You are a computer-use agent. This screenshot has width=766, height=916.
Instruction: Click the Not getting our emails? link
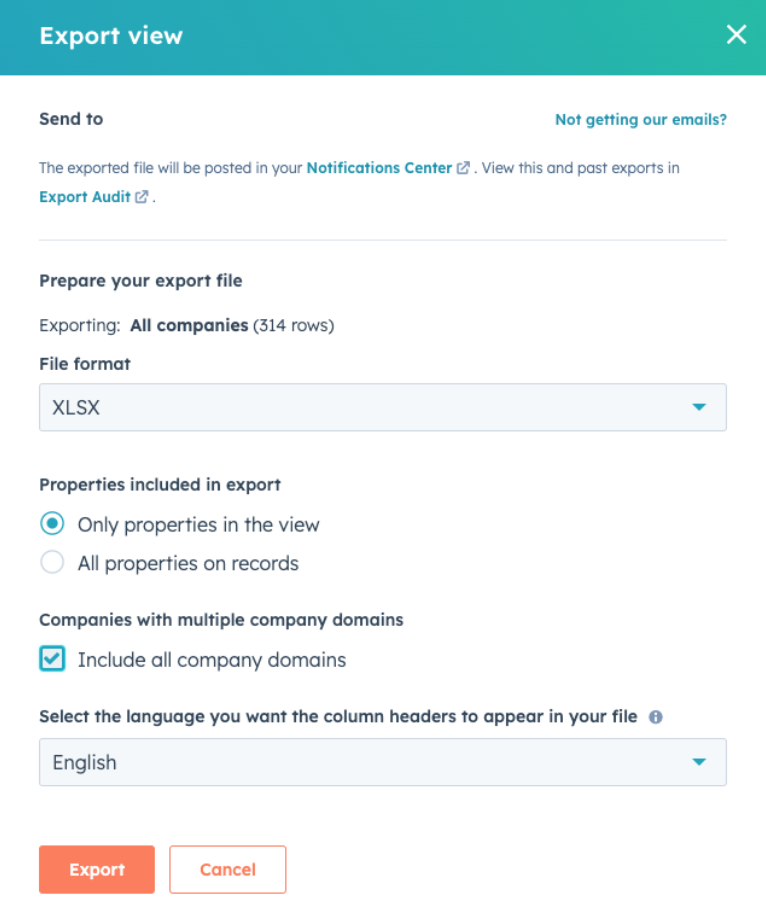click(x=640, y=120)
